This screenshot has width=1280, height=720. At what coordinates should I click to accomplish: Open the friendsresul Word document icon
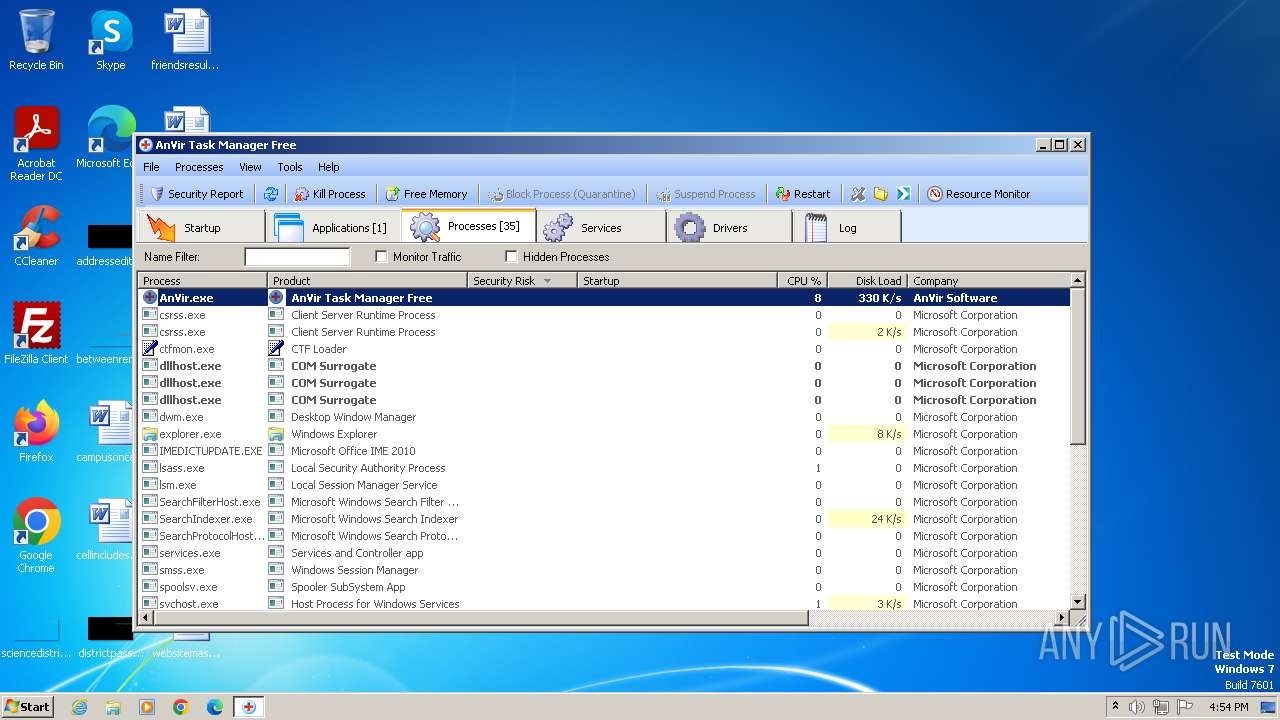coord(185,40)
